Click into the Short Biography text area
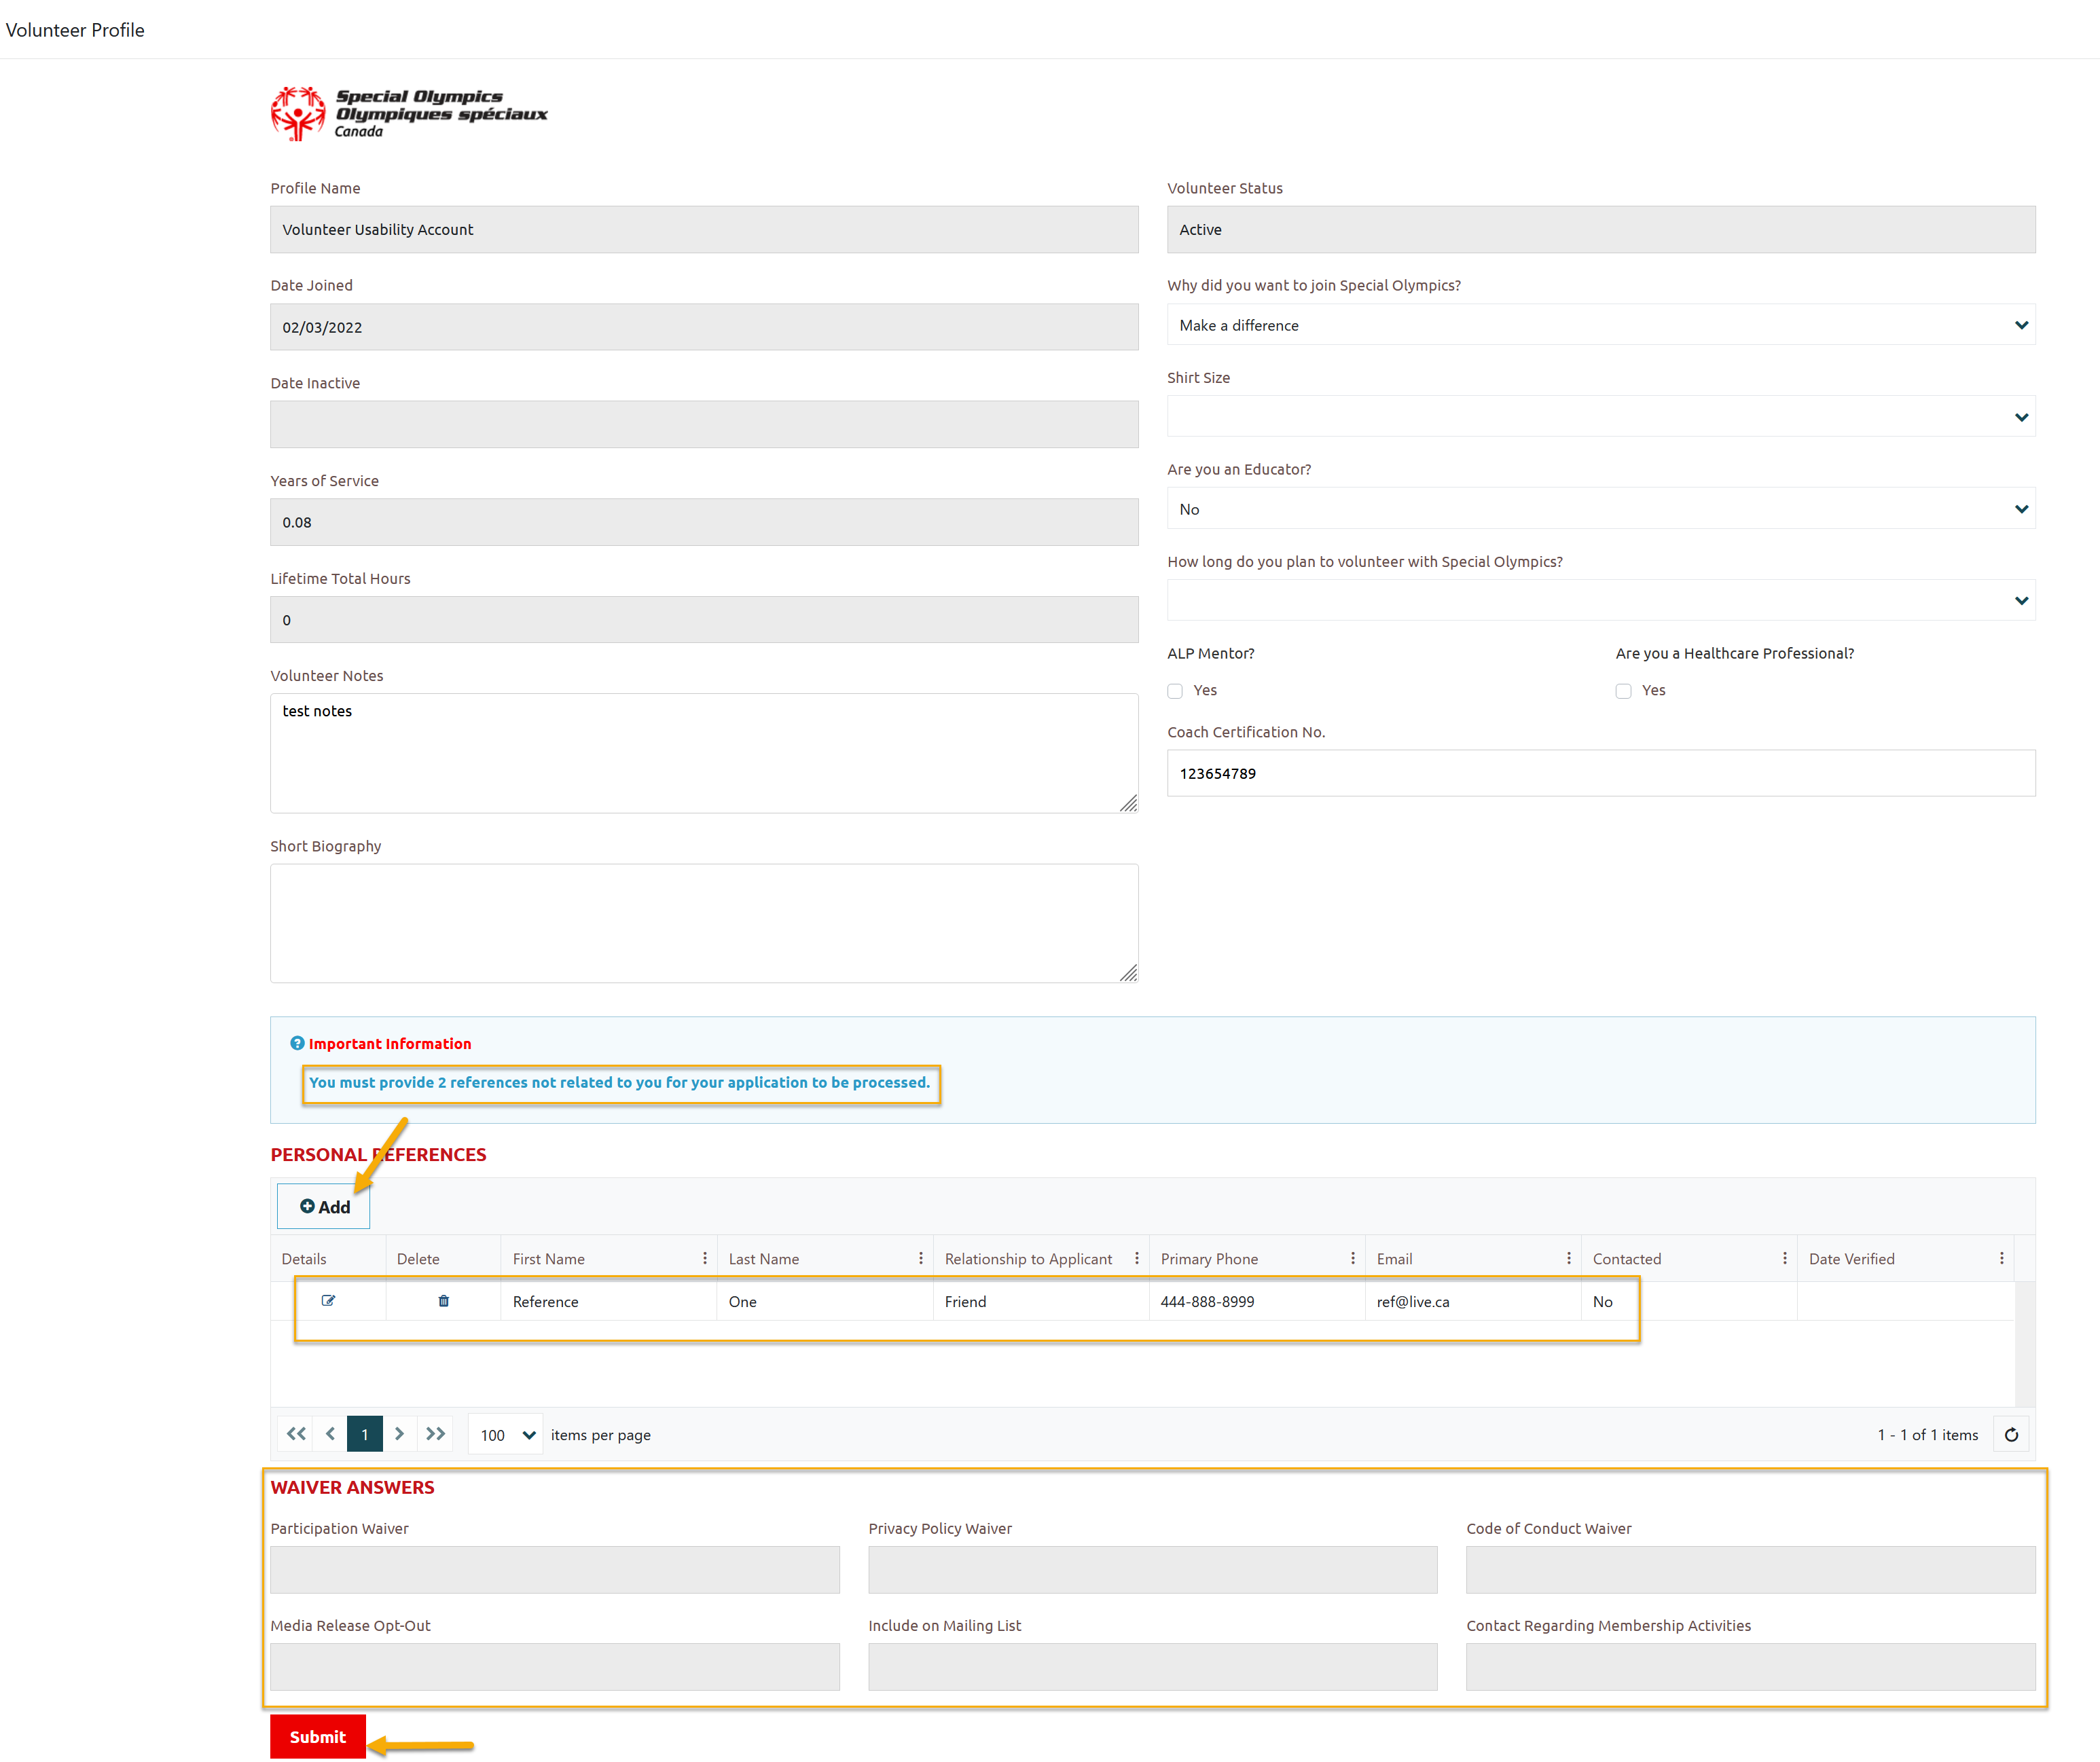 click(x=704, y=923)
